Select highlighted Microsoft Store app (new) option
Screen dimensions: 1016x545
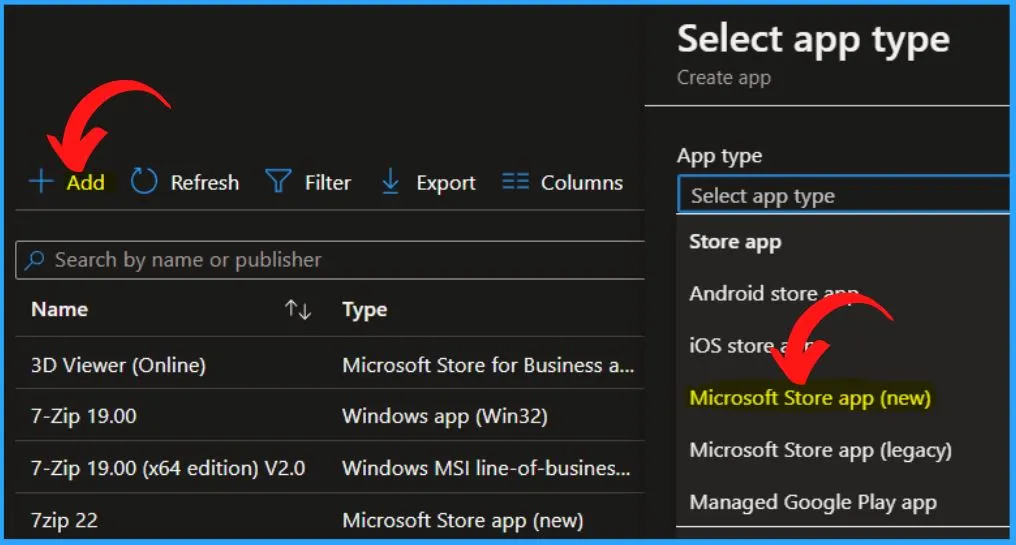[810, 398]
